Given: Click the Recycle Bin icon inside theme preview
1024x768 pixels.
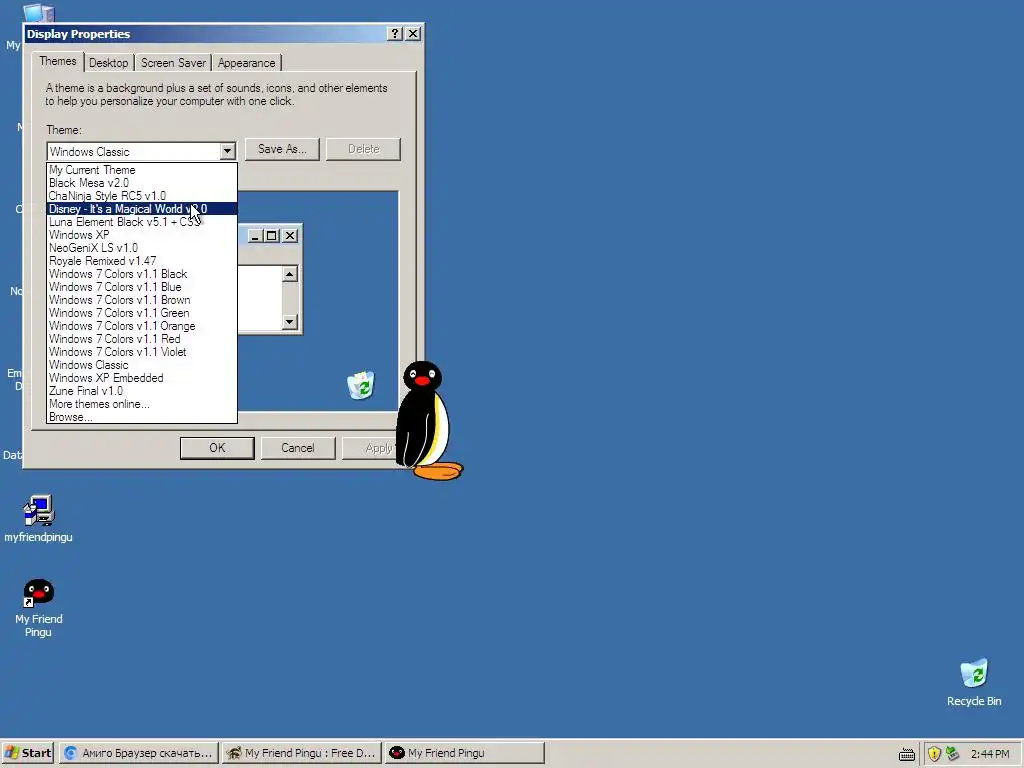Looking at the screenshot, I should coord(360,385).
